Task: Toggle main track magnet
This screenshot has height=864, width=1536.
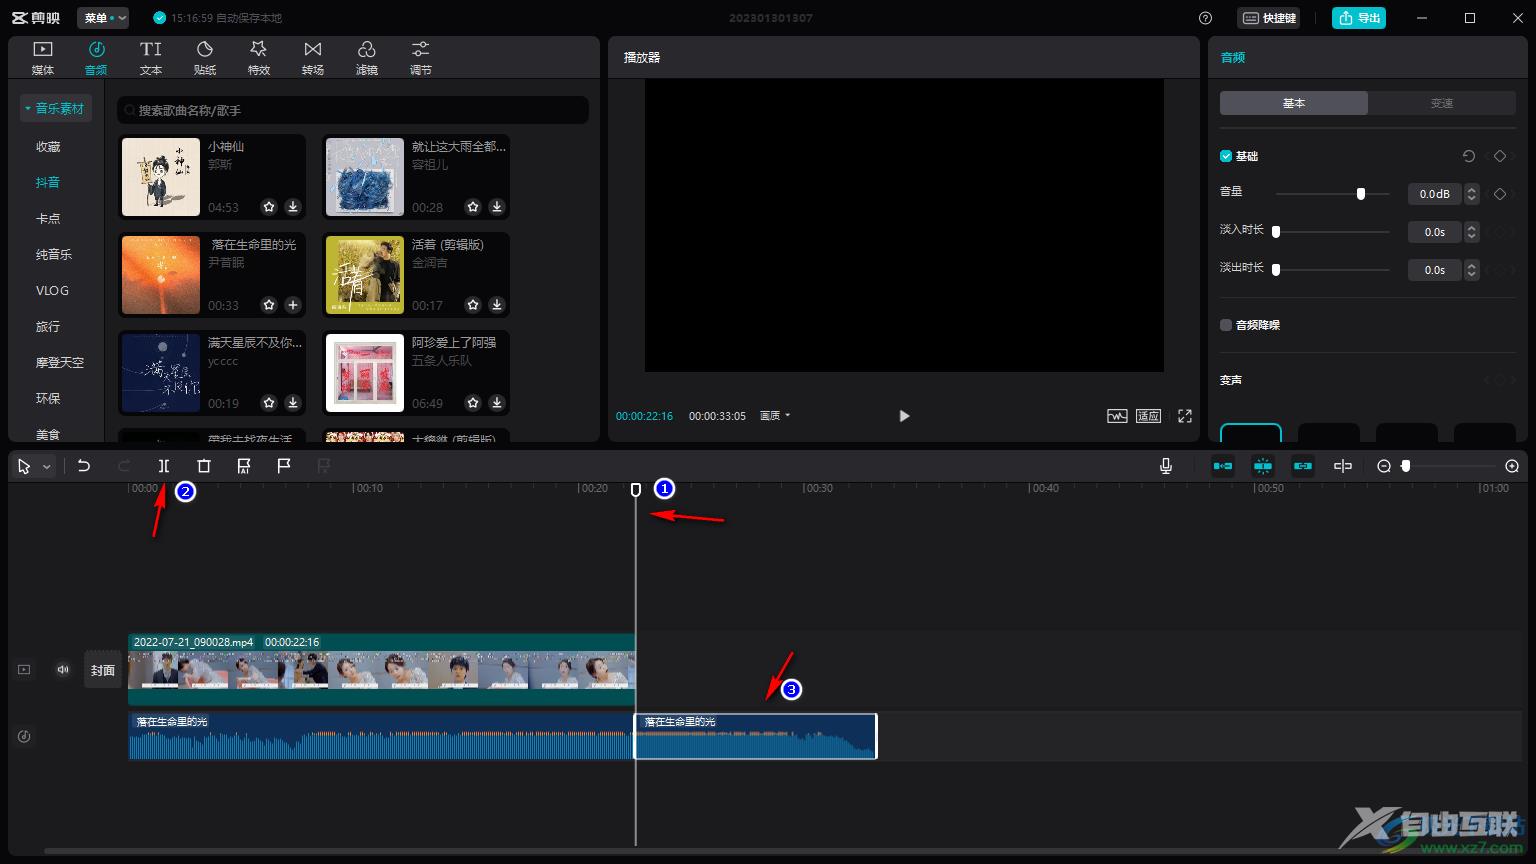Action: coord(1223,466)
